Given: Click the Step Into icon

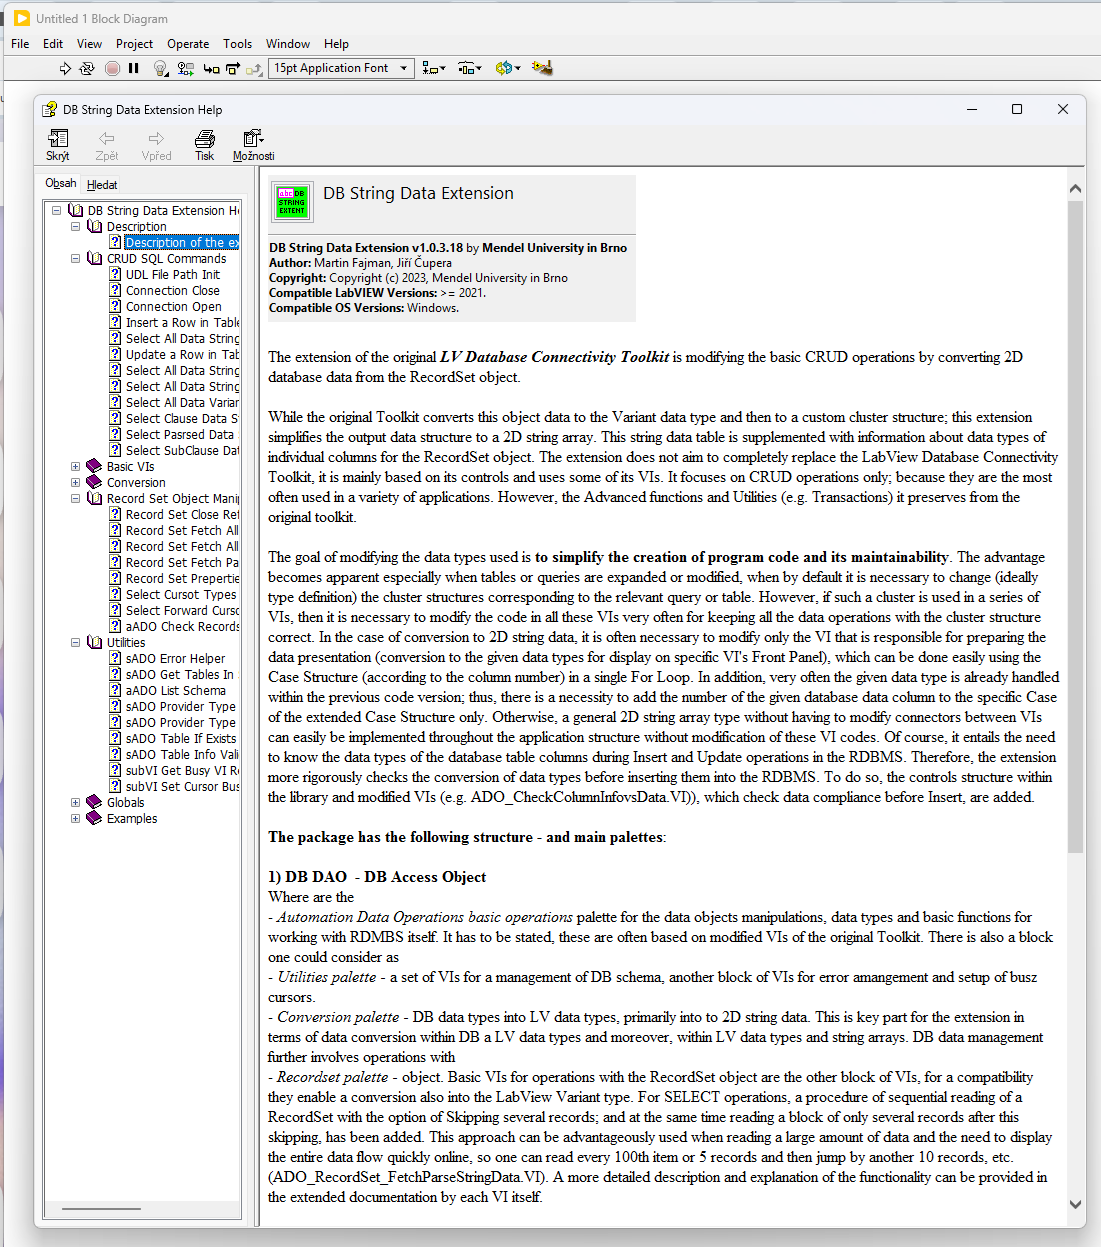Looking at the screenshot, I should tap(211, 68).
